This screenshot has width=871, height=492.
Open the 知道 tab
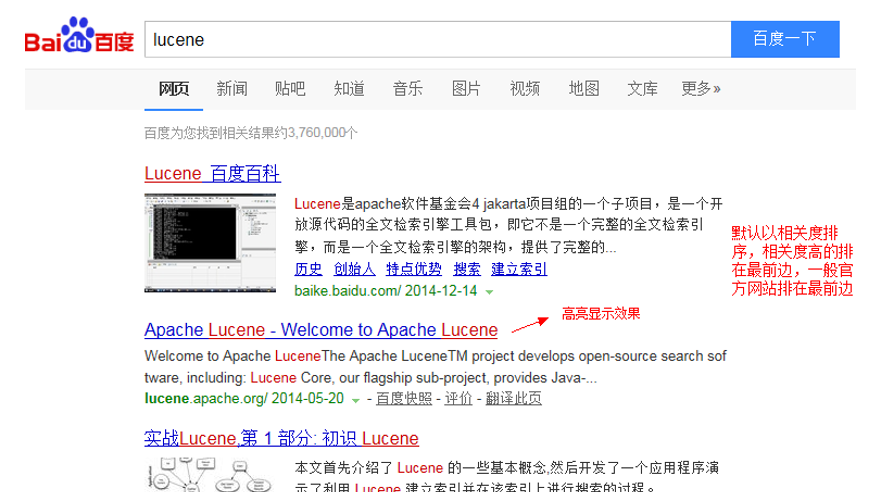click(349, 89)
